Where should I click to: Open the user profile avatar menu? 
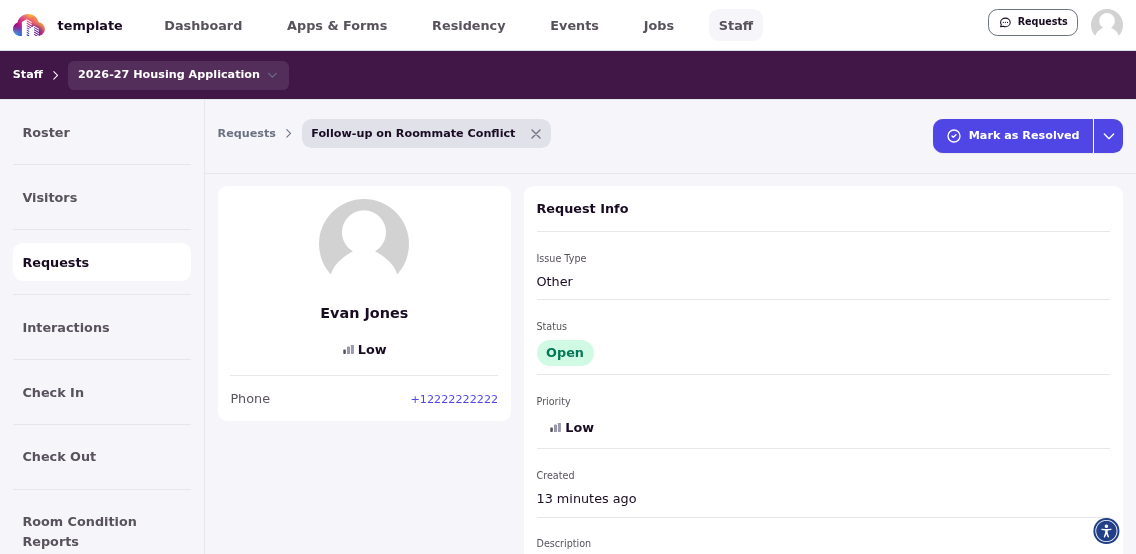point(1106,25)
